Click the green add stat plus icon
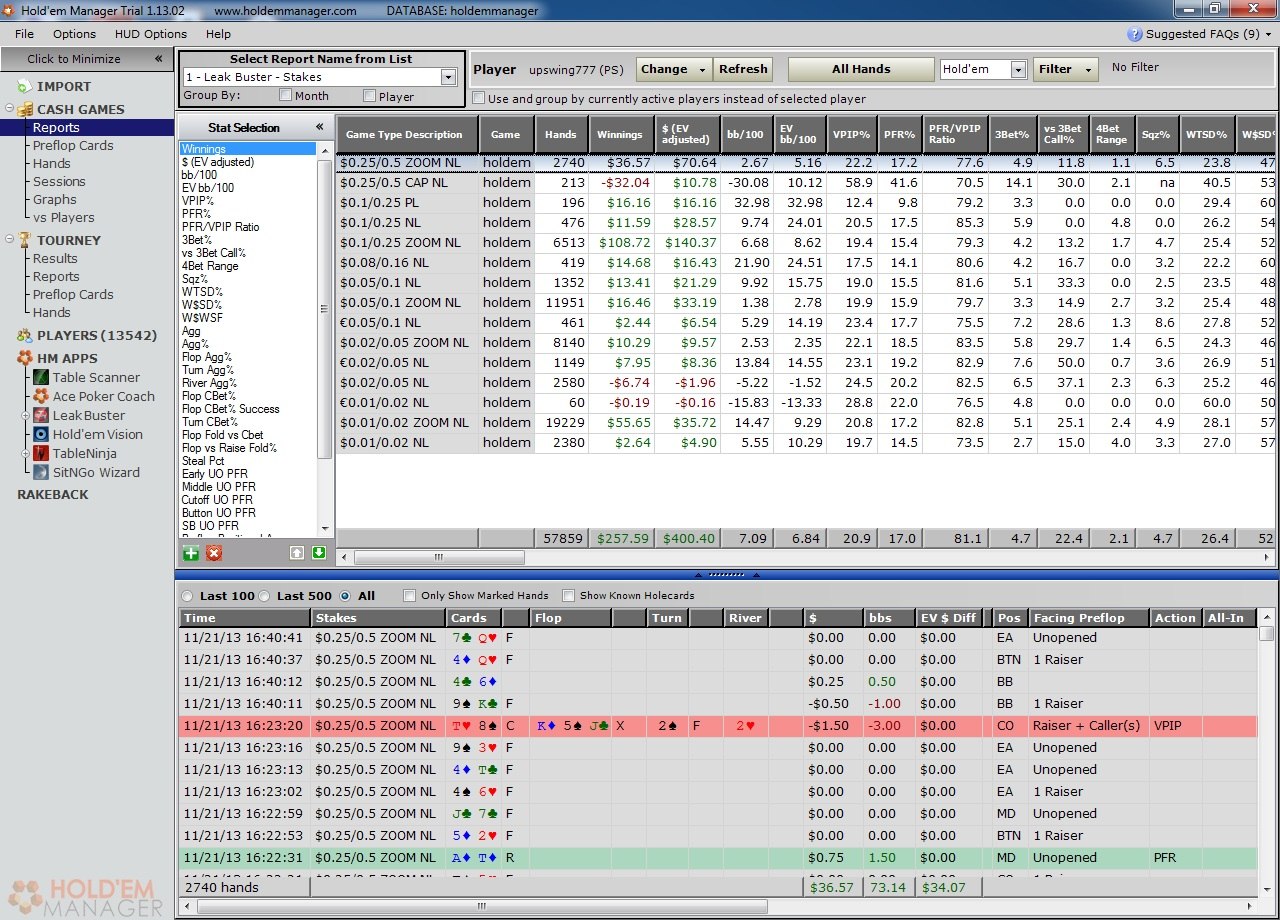Image resolution: width=1280 pixels, height=920 pixels. (190, 553)
